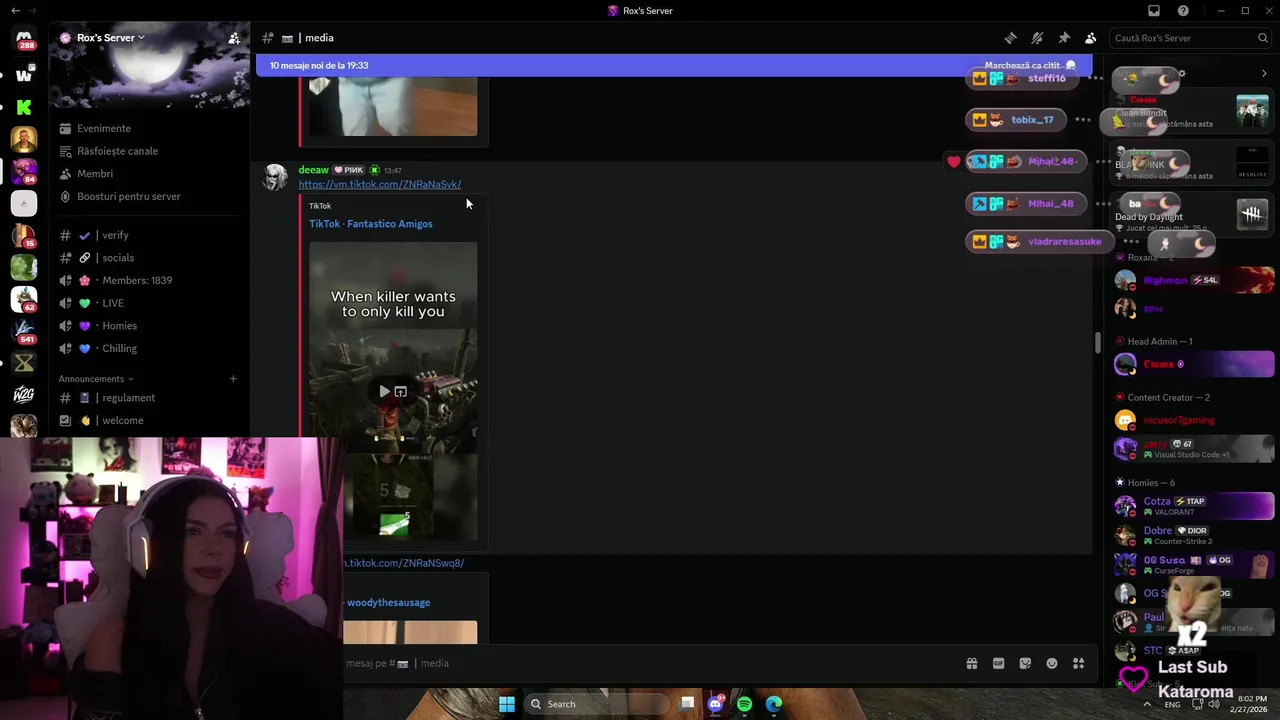
Task: Open the Clean Bandit activity card
Action: click(x=1192, y=110)
